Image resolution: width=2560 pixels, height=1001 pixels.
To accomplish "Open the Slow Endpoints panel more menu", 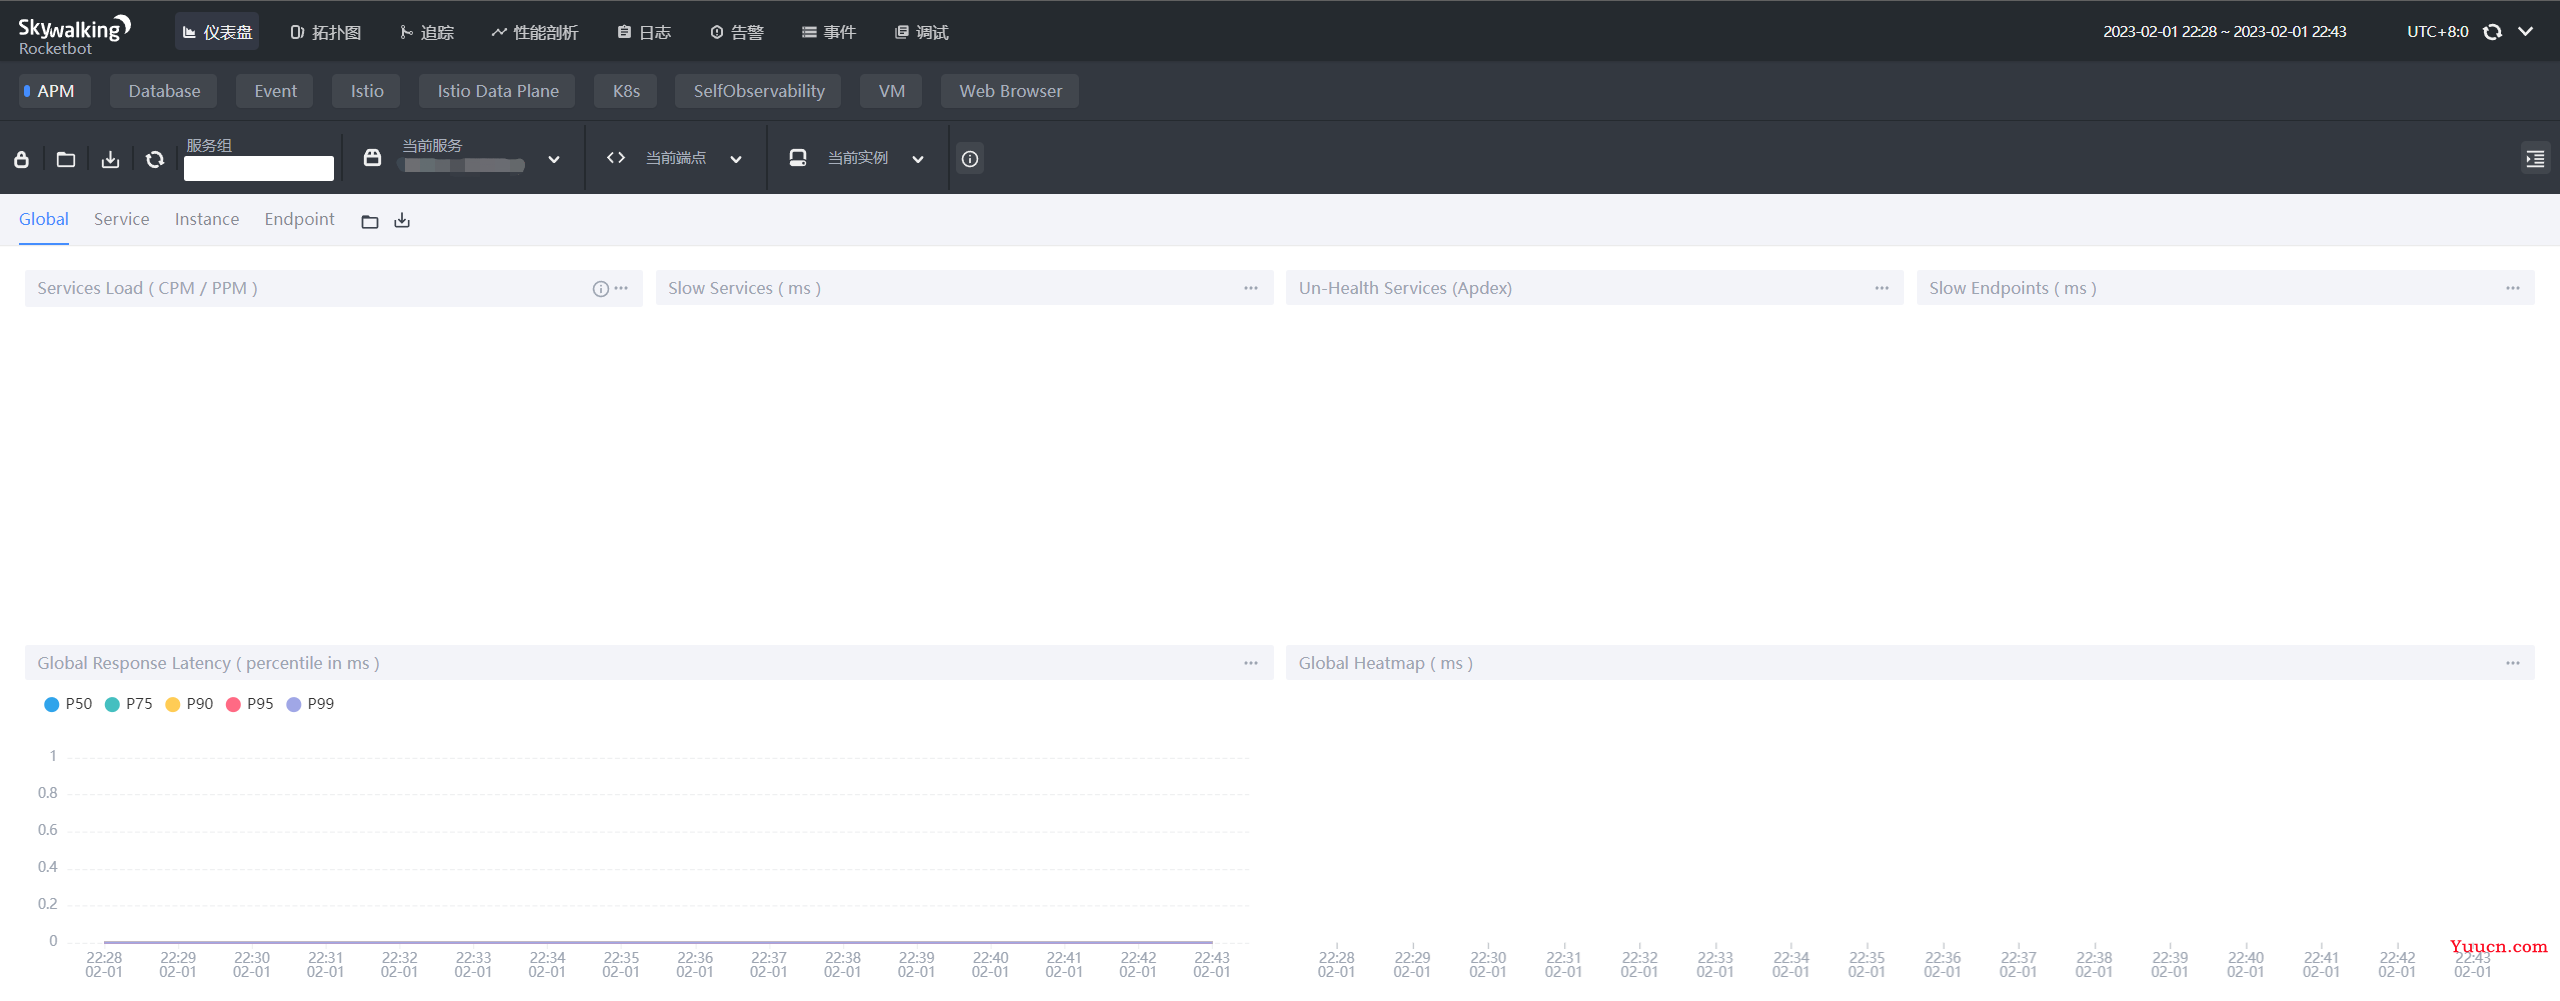I will pyautogui.click(x=2513, y=288).
